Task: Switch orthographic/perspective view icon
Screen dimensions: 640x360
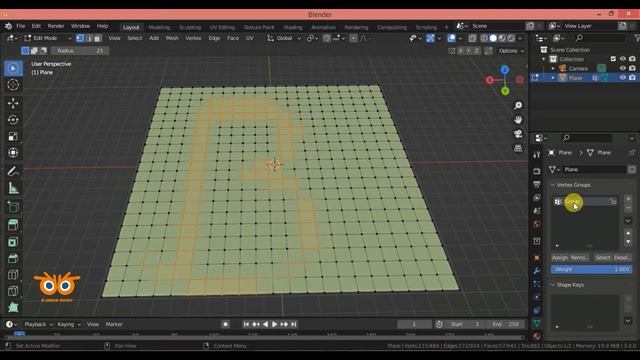Action: pos(518,148)
